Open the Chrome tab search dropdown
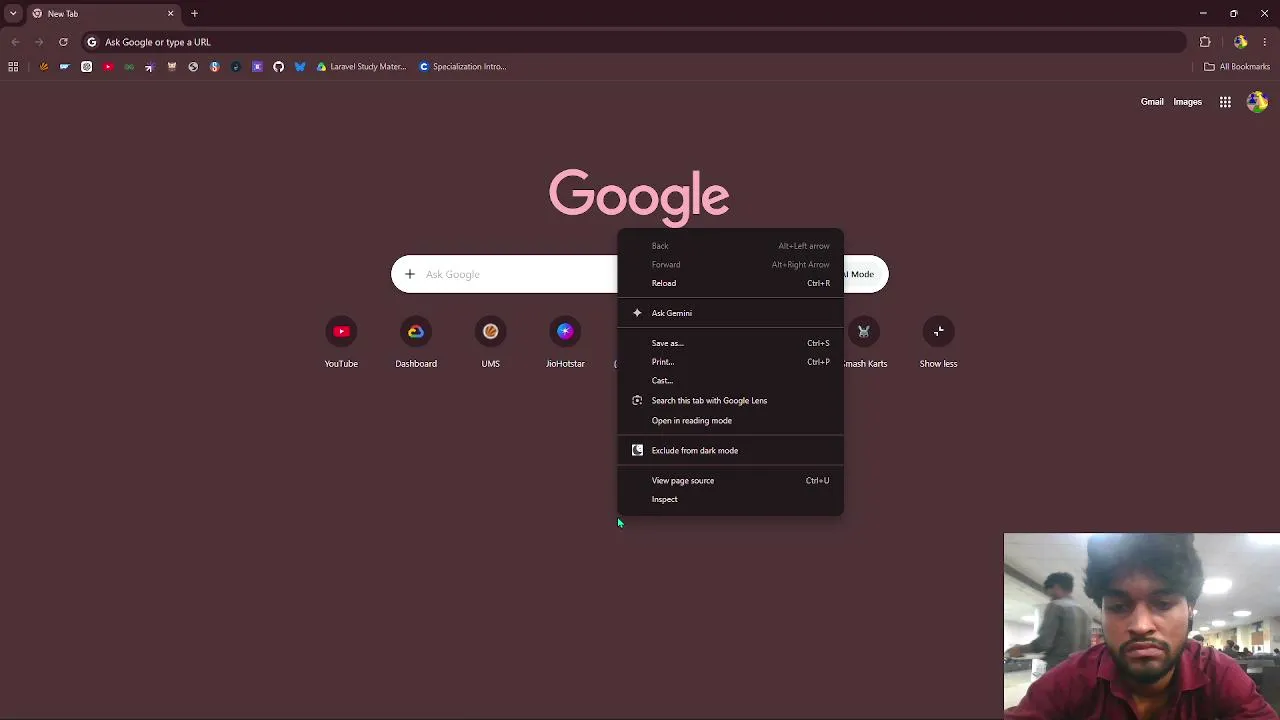The image size is (1280, 720). (13, 13)
